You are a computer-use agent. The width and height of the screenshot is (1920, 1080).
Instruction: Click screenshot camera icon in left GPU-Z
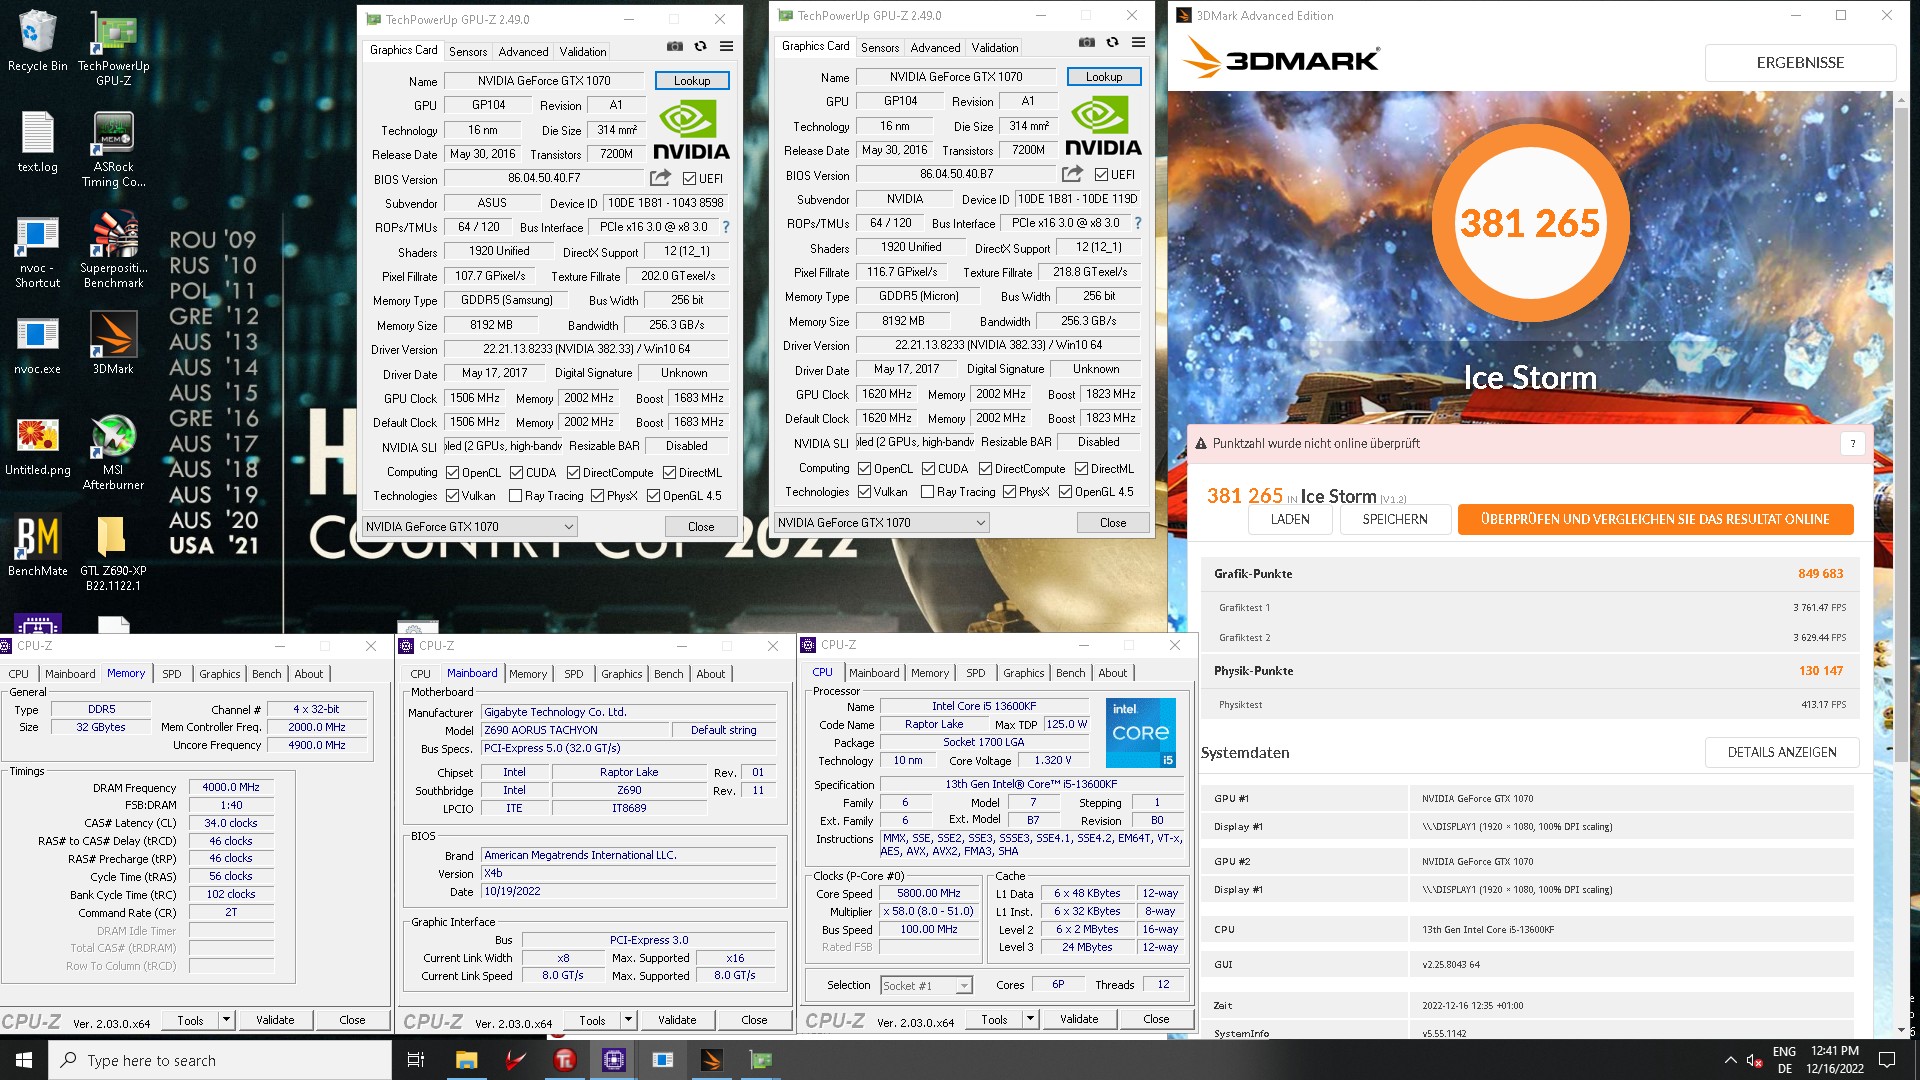[675, 47]
